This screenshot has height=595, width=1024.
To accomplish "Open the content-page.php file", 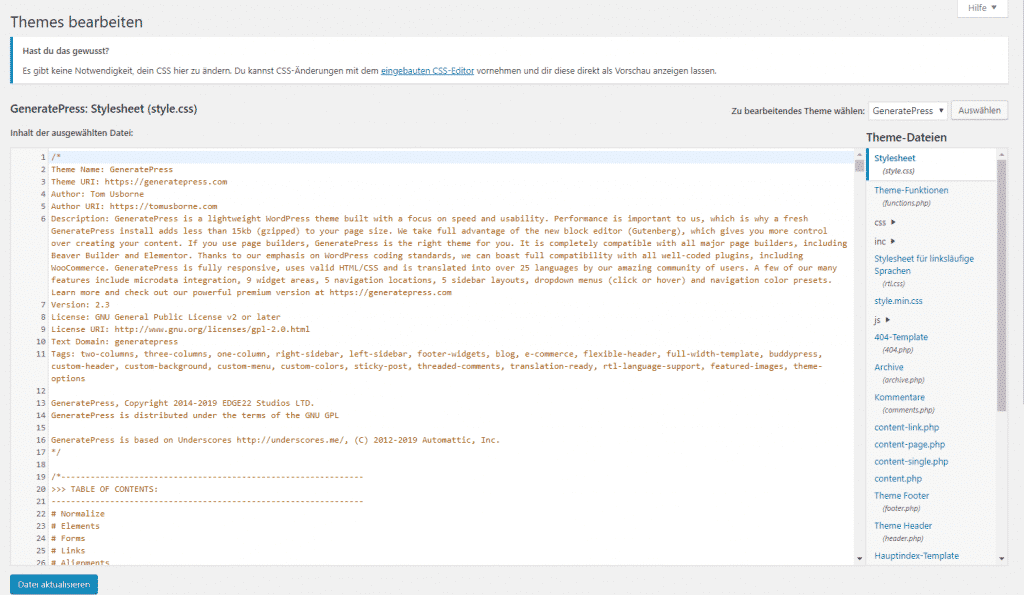I will click(x=910, y=444).
